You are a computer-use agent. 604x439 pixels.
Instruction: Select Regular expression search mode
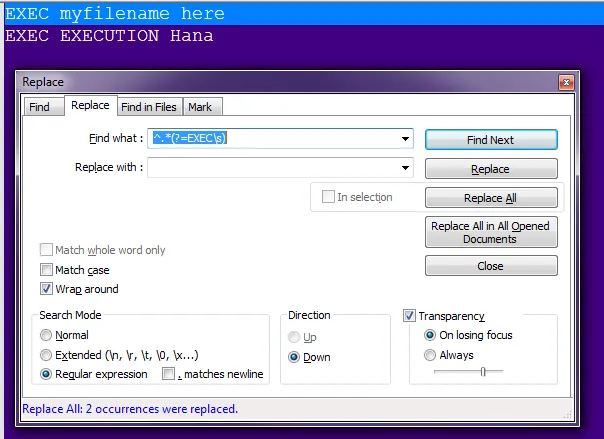46,374
